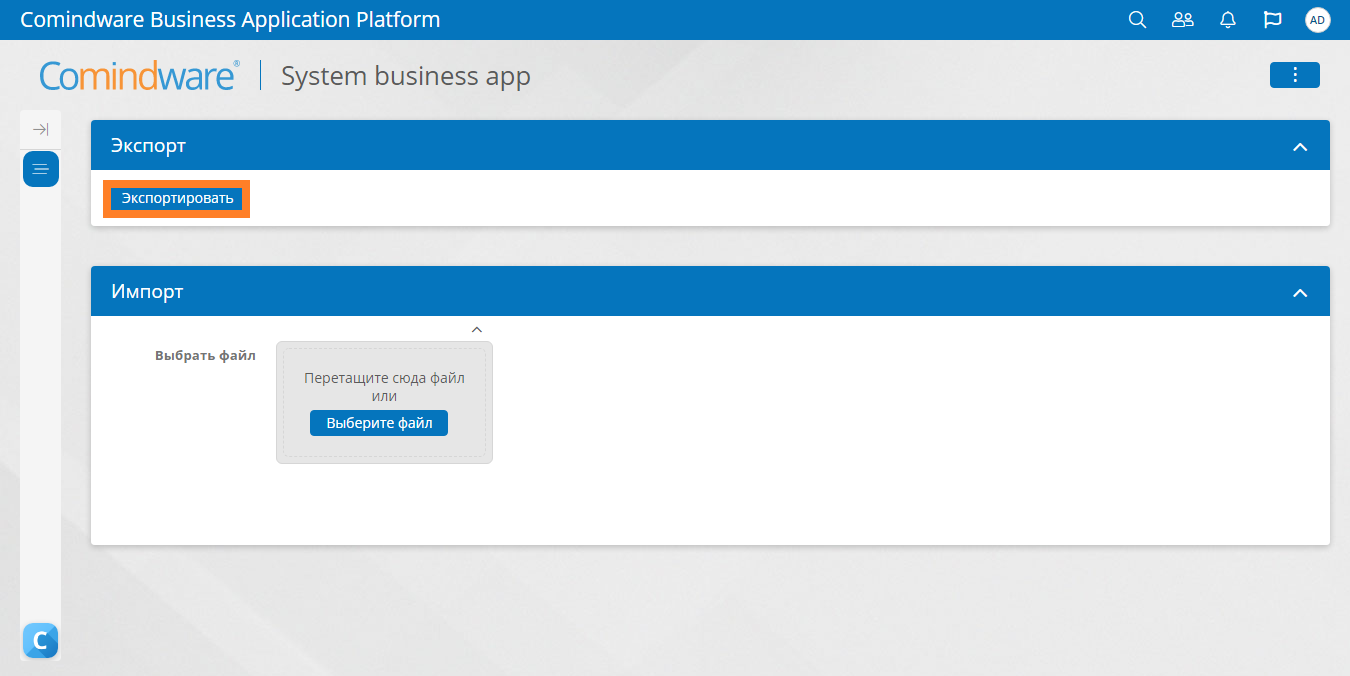Screen dimensions: 1350x676
Task: Collapse the Импорт panel chevron
Action: coord(1300,293)
